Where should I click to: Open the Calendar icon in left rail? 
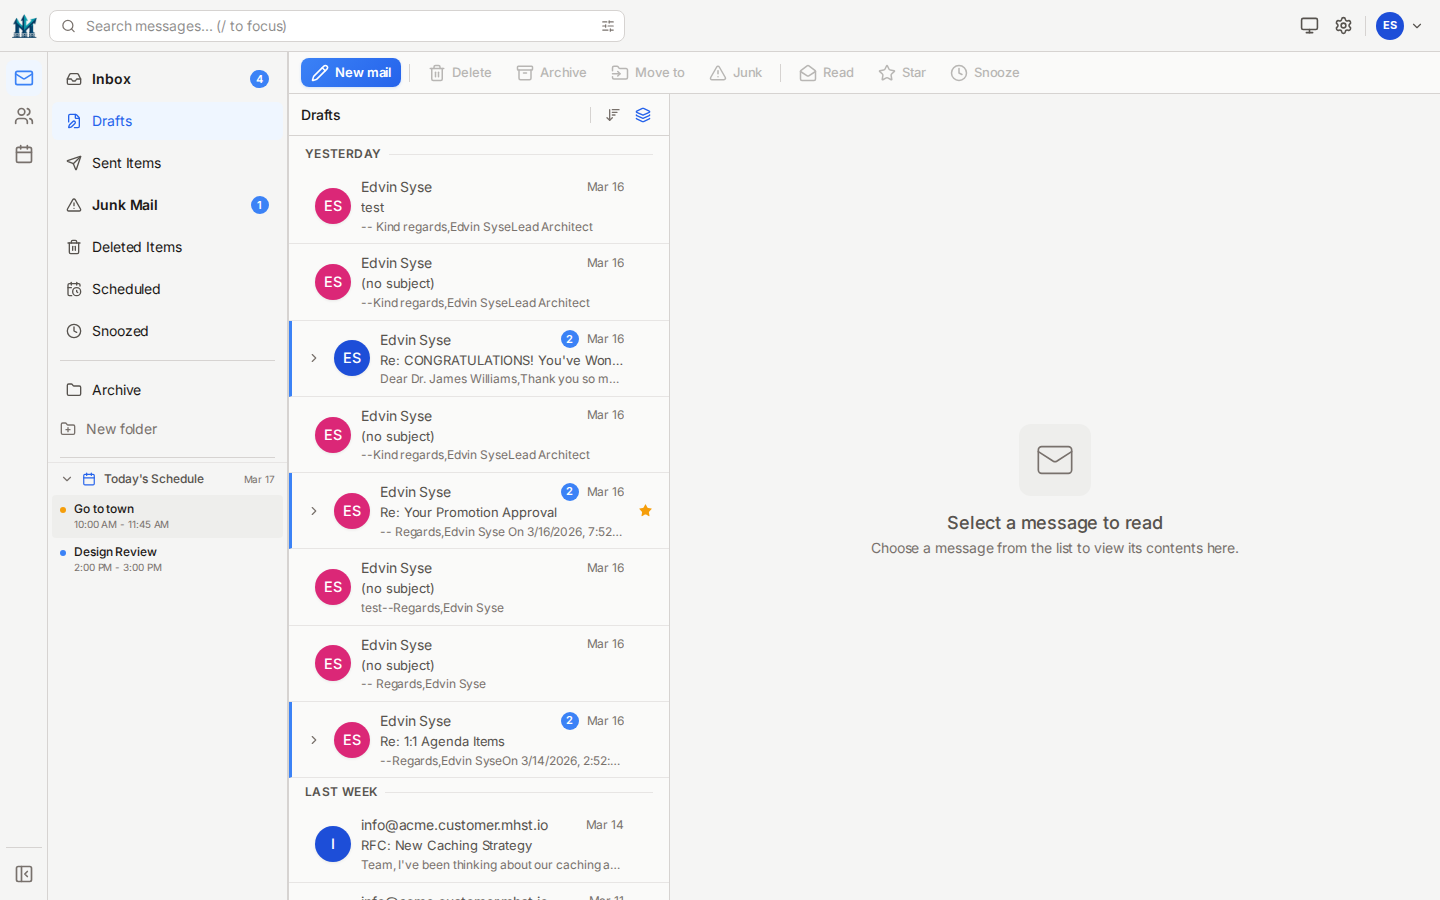pyautogui.click(x=24, y=154)
